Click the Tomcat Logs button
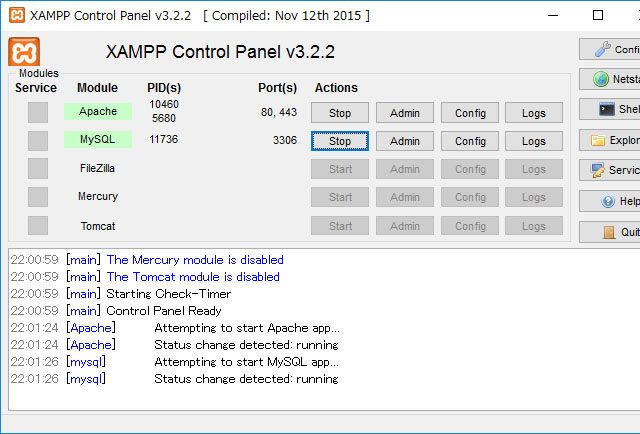Screen dimensions: 640x434 [x=534, y=226]
